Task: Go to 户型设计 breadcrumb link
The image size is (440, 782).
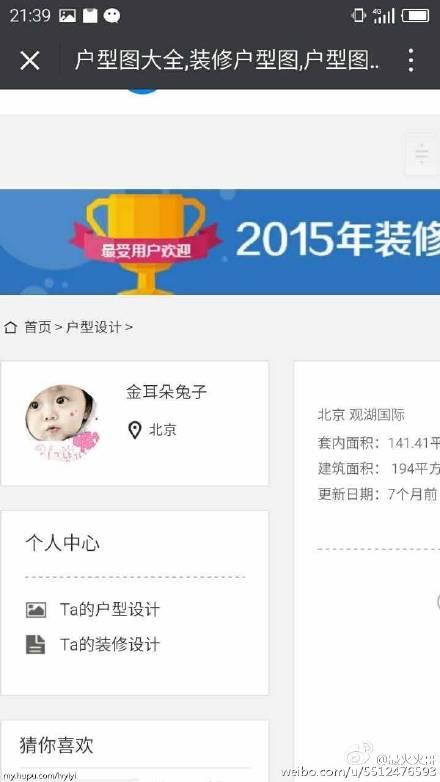Action: (93, 327)
